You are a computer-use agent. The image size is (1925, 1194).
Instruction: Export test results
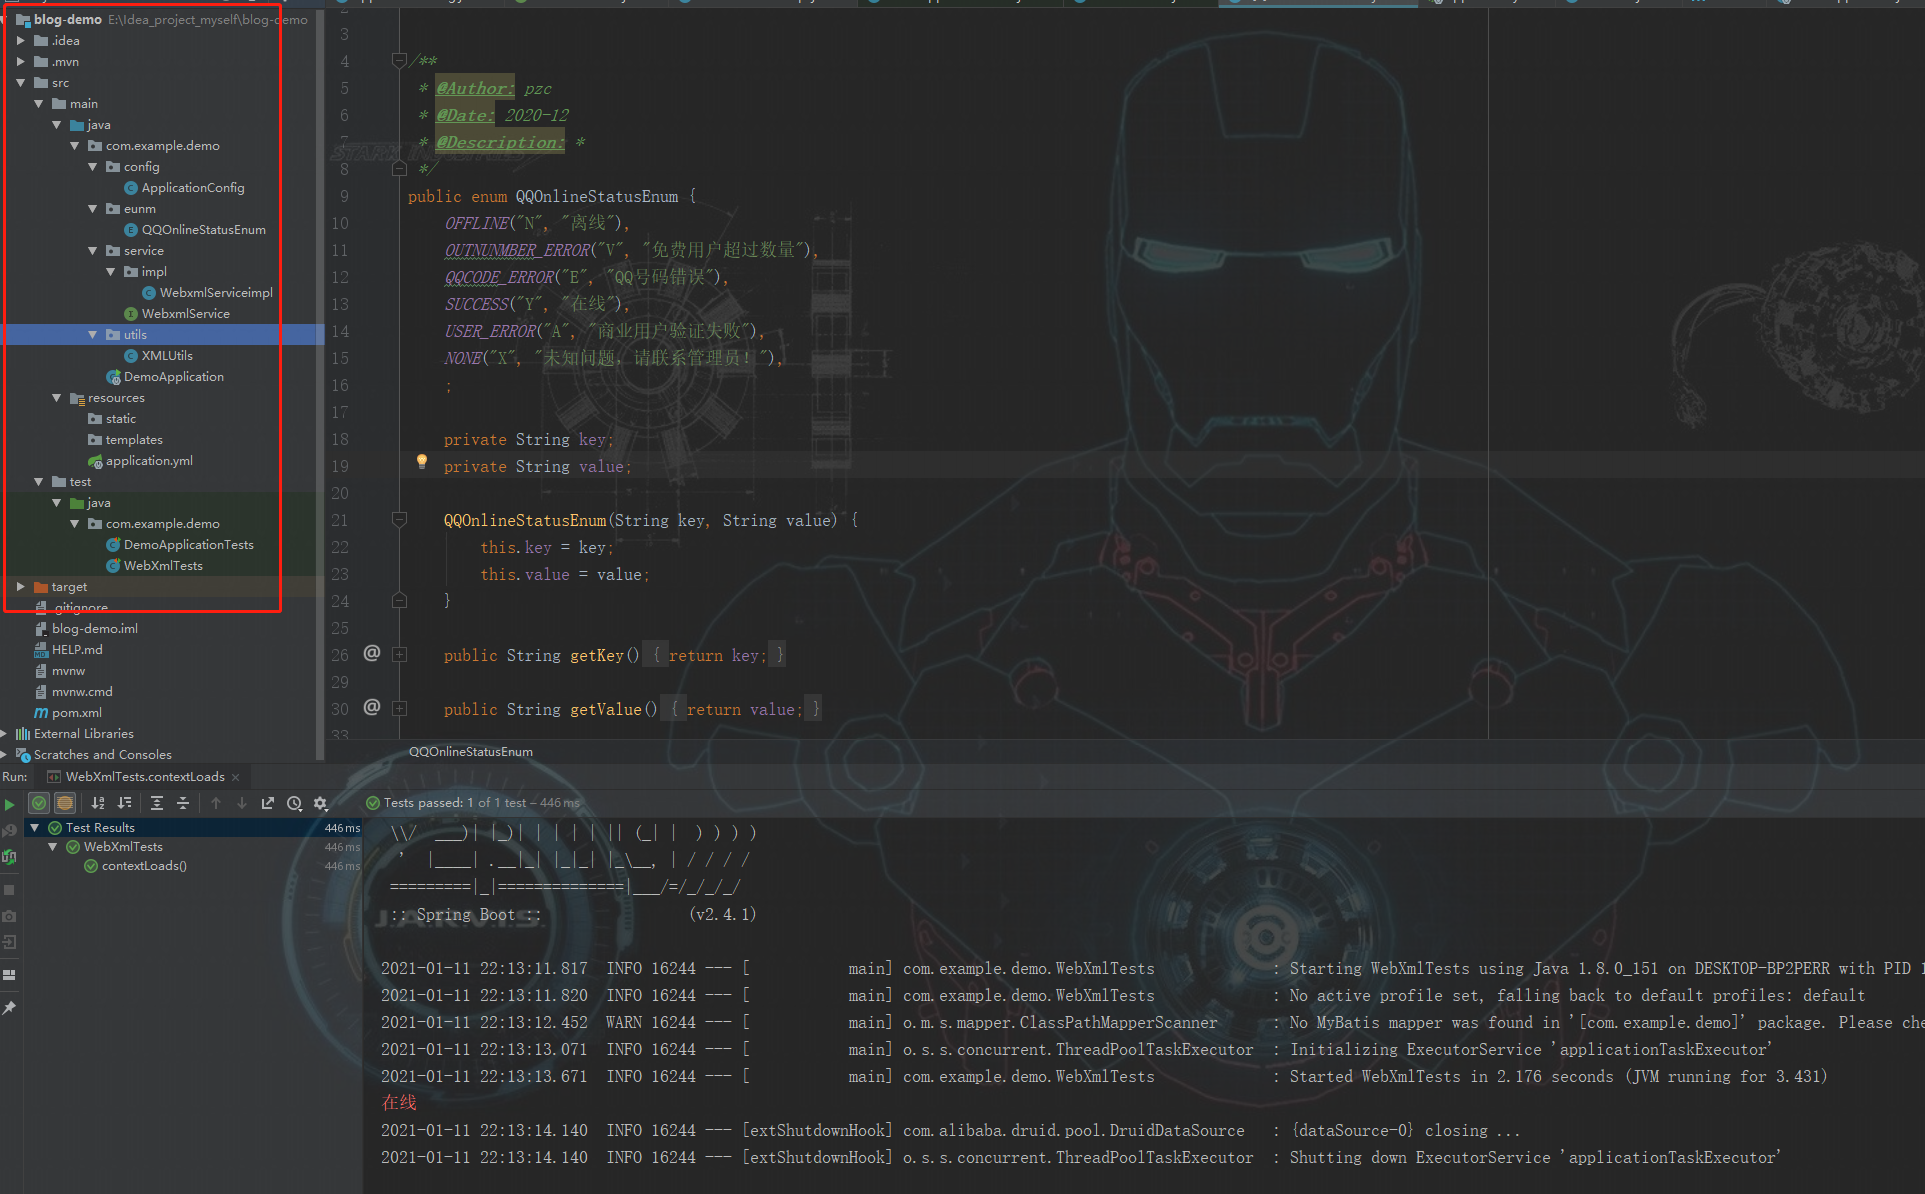tap(268, 803)
